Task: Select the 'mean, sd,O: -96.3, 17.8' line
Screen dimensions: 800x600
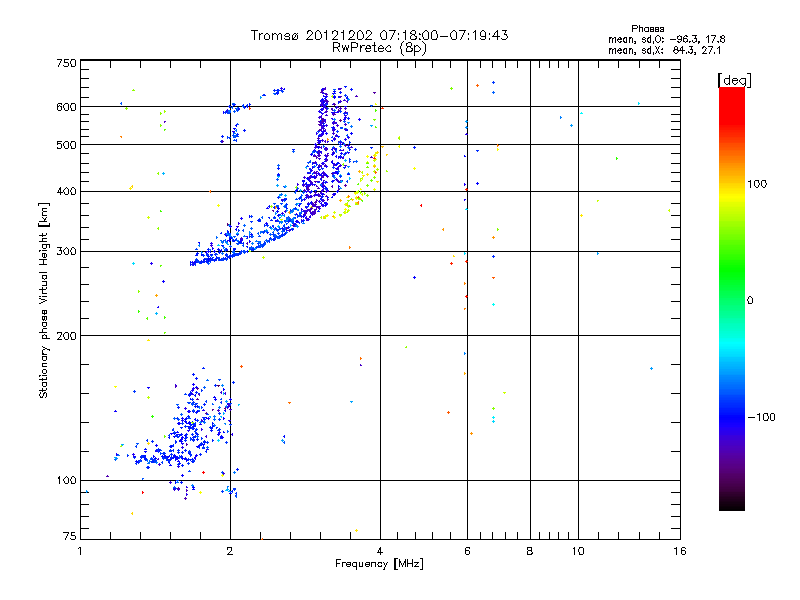Action: tap(666, 39)
